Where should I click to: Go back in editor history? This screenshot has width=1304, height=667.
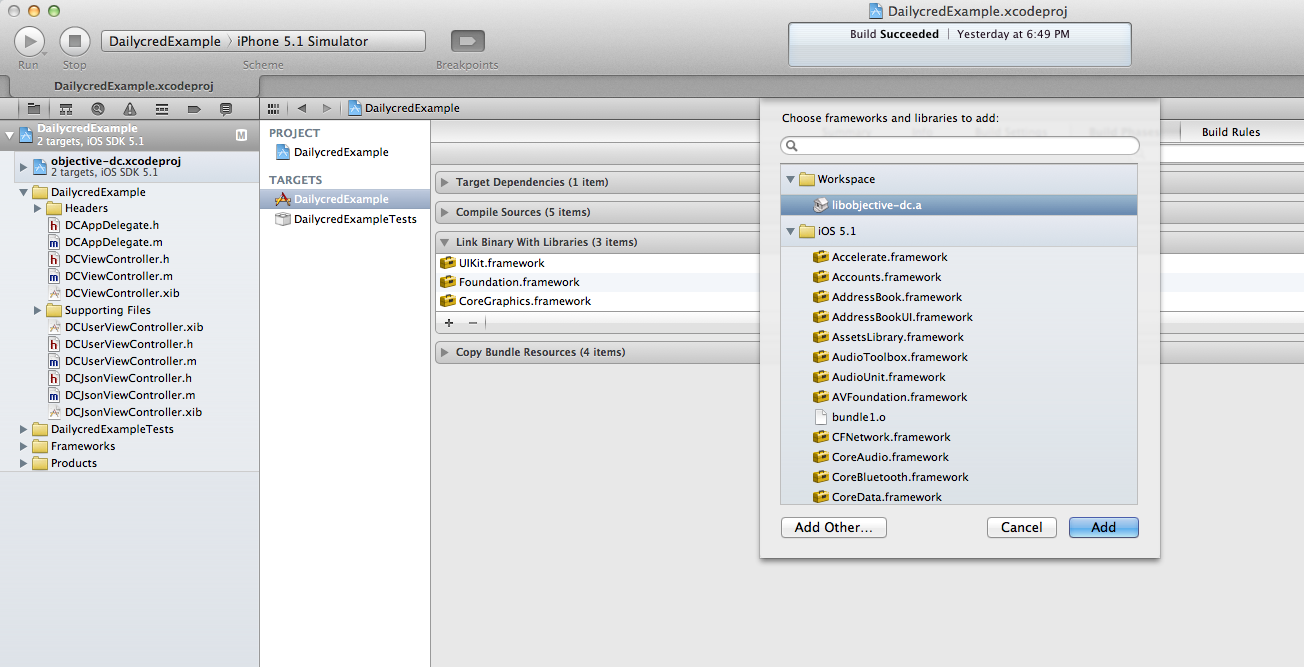302,108
